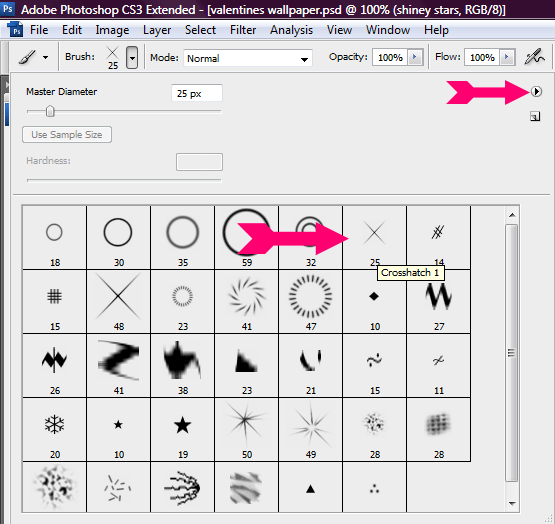Open the Image menu
Screen dimensions: 555x524
tap(112, 30)
